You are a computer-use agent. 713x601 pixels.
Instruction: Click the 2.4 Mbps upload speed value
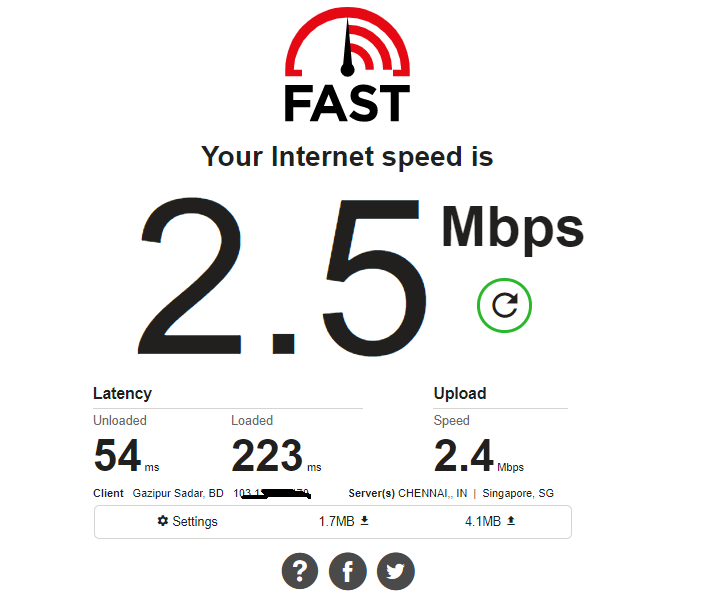click(479, 455)
